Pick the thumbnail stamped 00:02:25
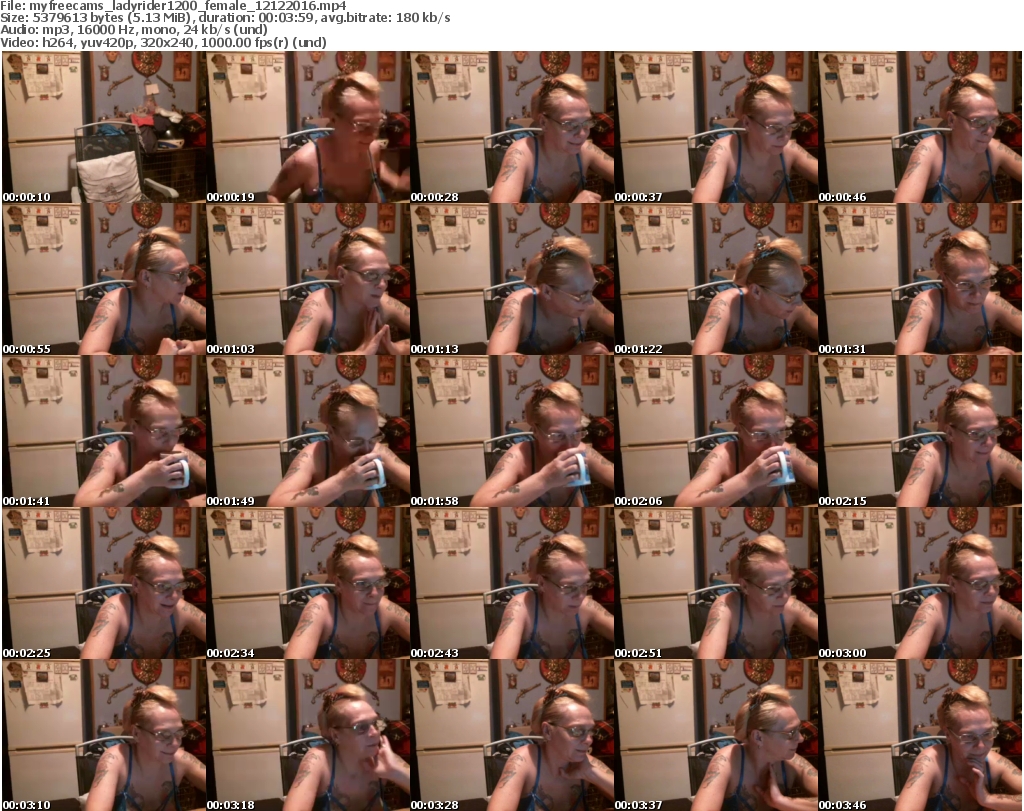1024x811 pixels. (104, 583)
